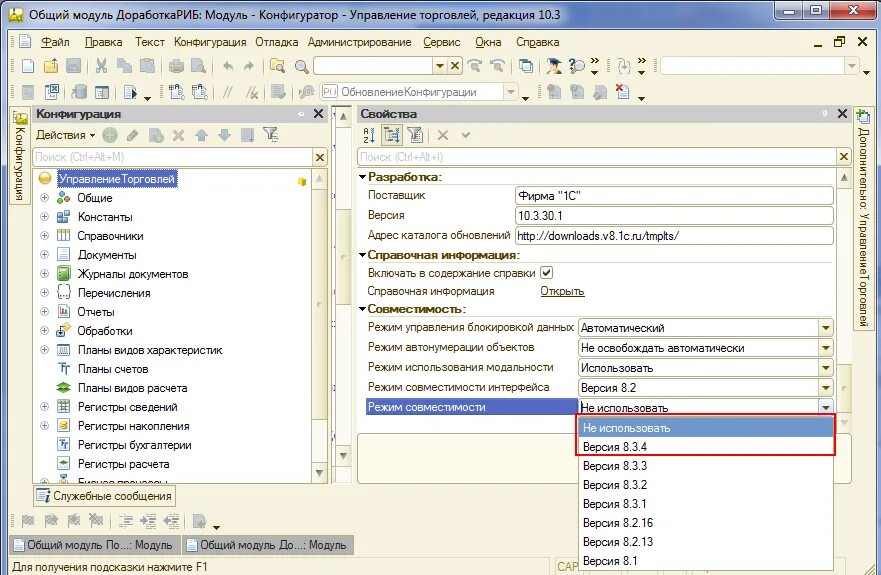Toggle the by-category view button in Свойства
The height and width of the screenshot is (575, 881).
coord(392,135)
